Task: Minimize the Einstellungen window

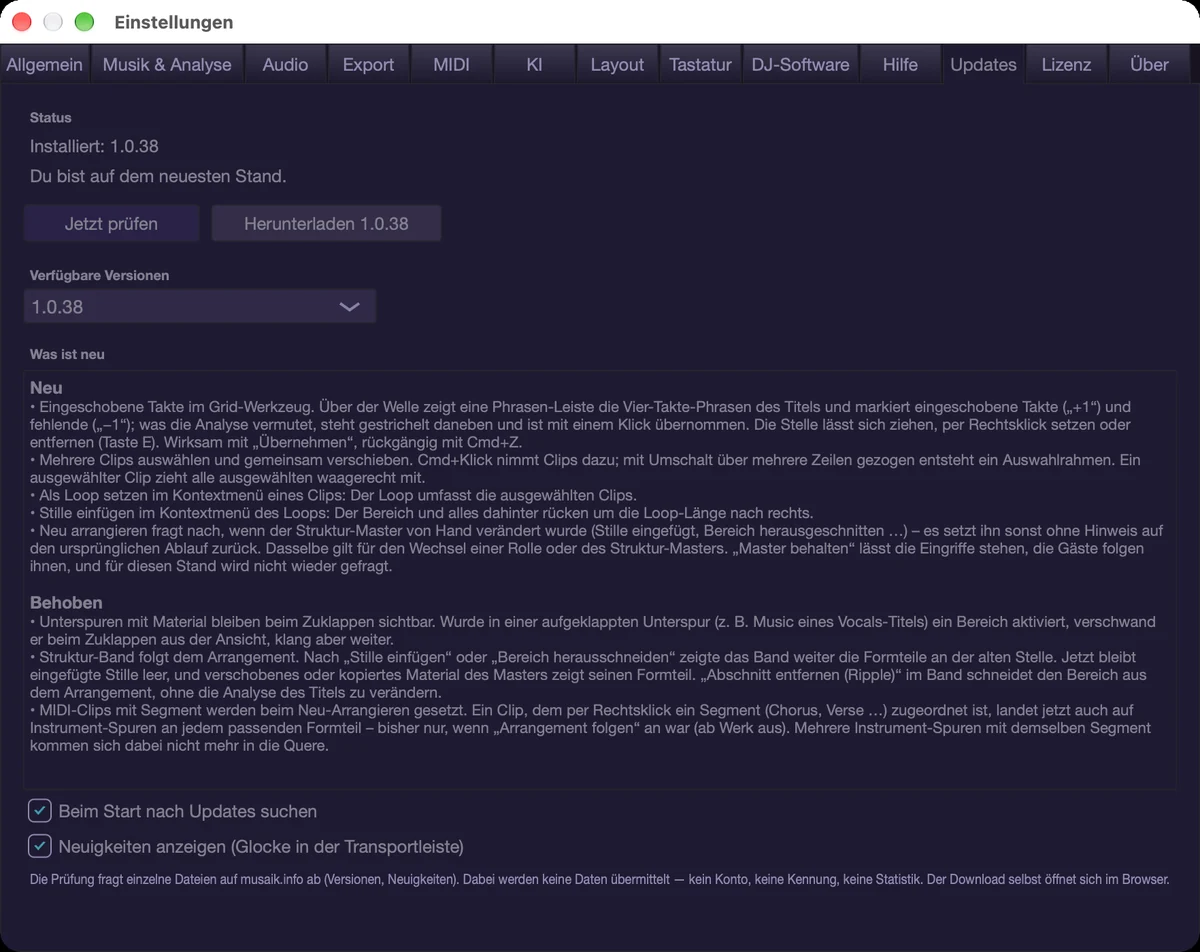Action: pos(53,22)
